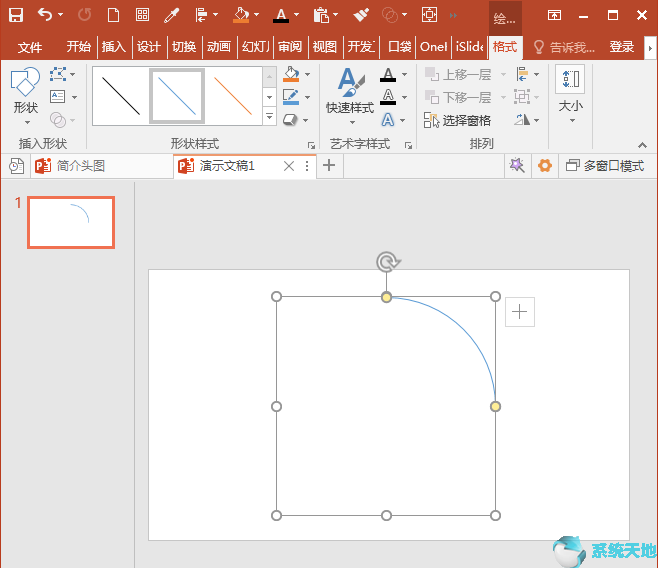658x568 pixels.
Task: Open the 快速样式 WordArt quick styles
Action: [x=350, y=96]
